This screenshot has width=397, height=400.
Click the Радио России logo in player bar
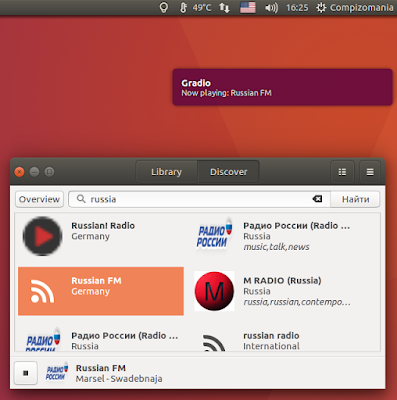click(57, 373)
